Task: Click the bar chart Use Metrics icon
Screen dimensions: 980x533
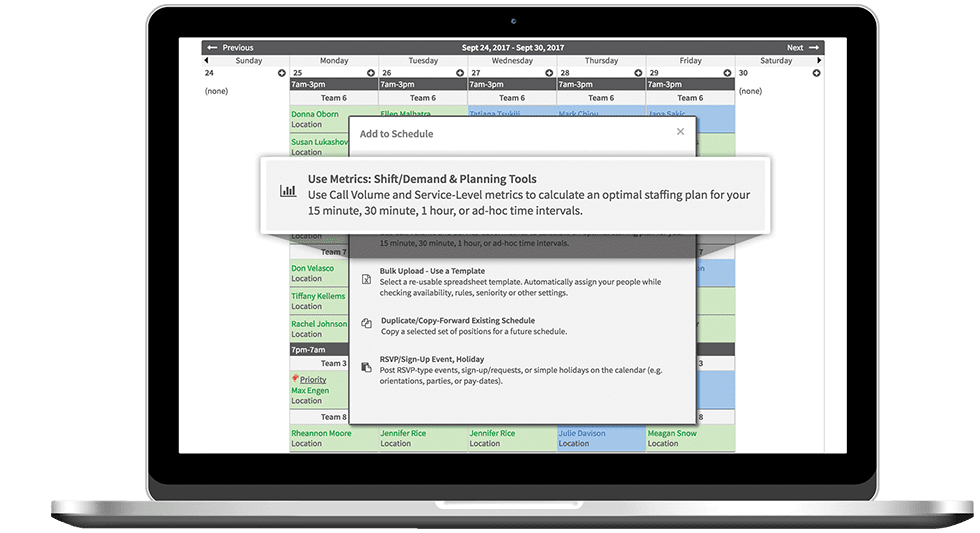Action: pos(288,191)
